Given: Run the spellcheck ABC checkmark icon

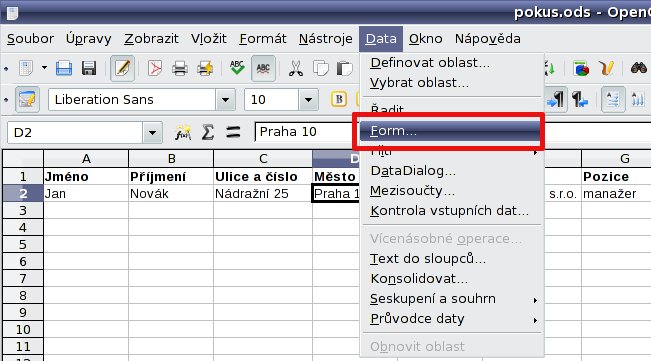Looking at the screenshot, I should point(237,68).
